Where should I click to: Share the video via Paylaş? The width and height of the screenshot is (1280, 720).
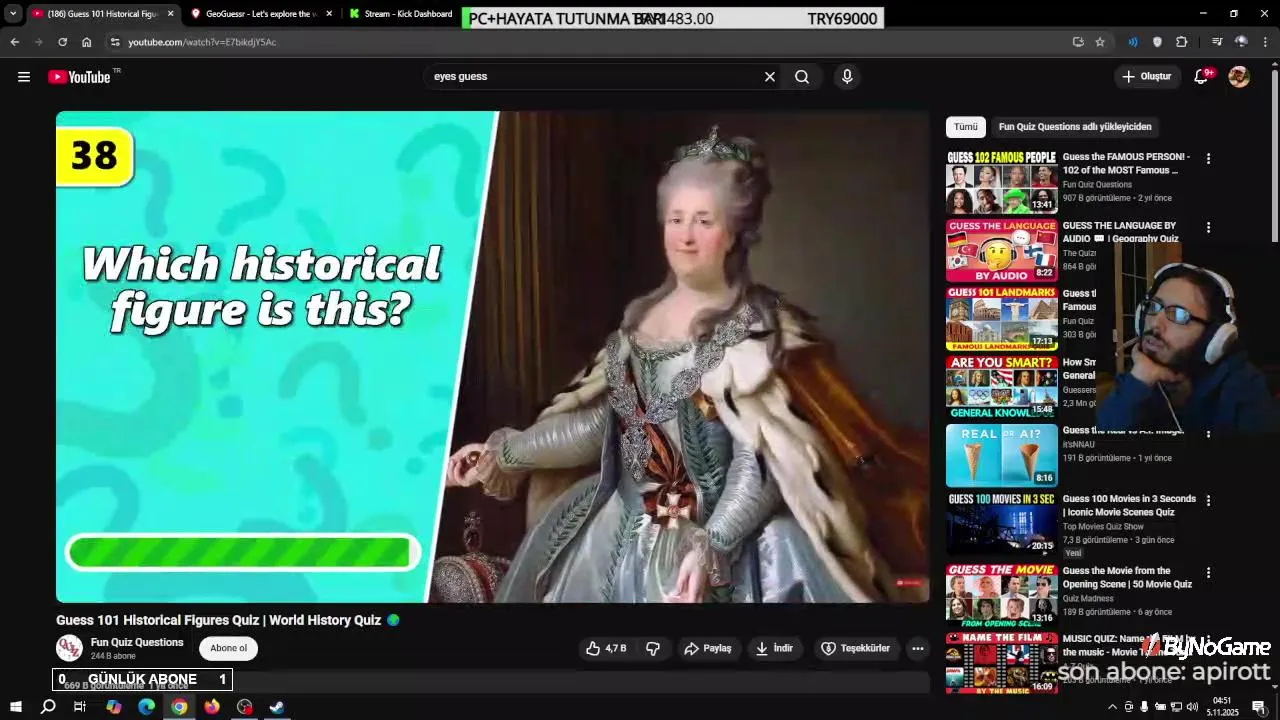point(708,648)
